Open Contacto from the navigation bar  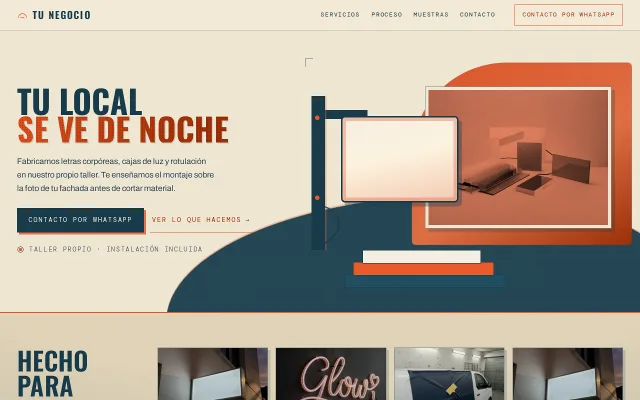[x=477, y=15]
